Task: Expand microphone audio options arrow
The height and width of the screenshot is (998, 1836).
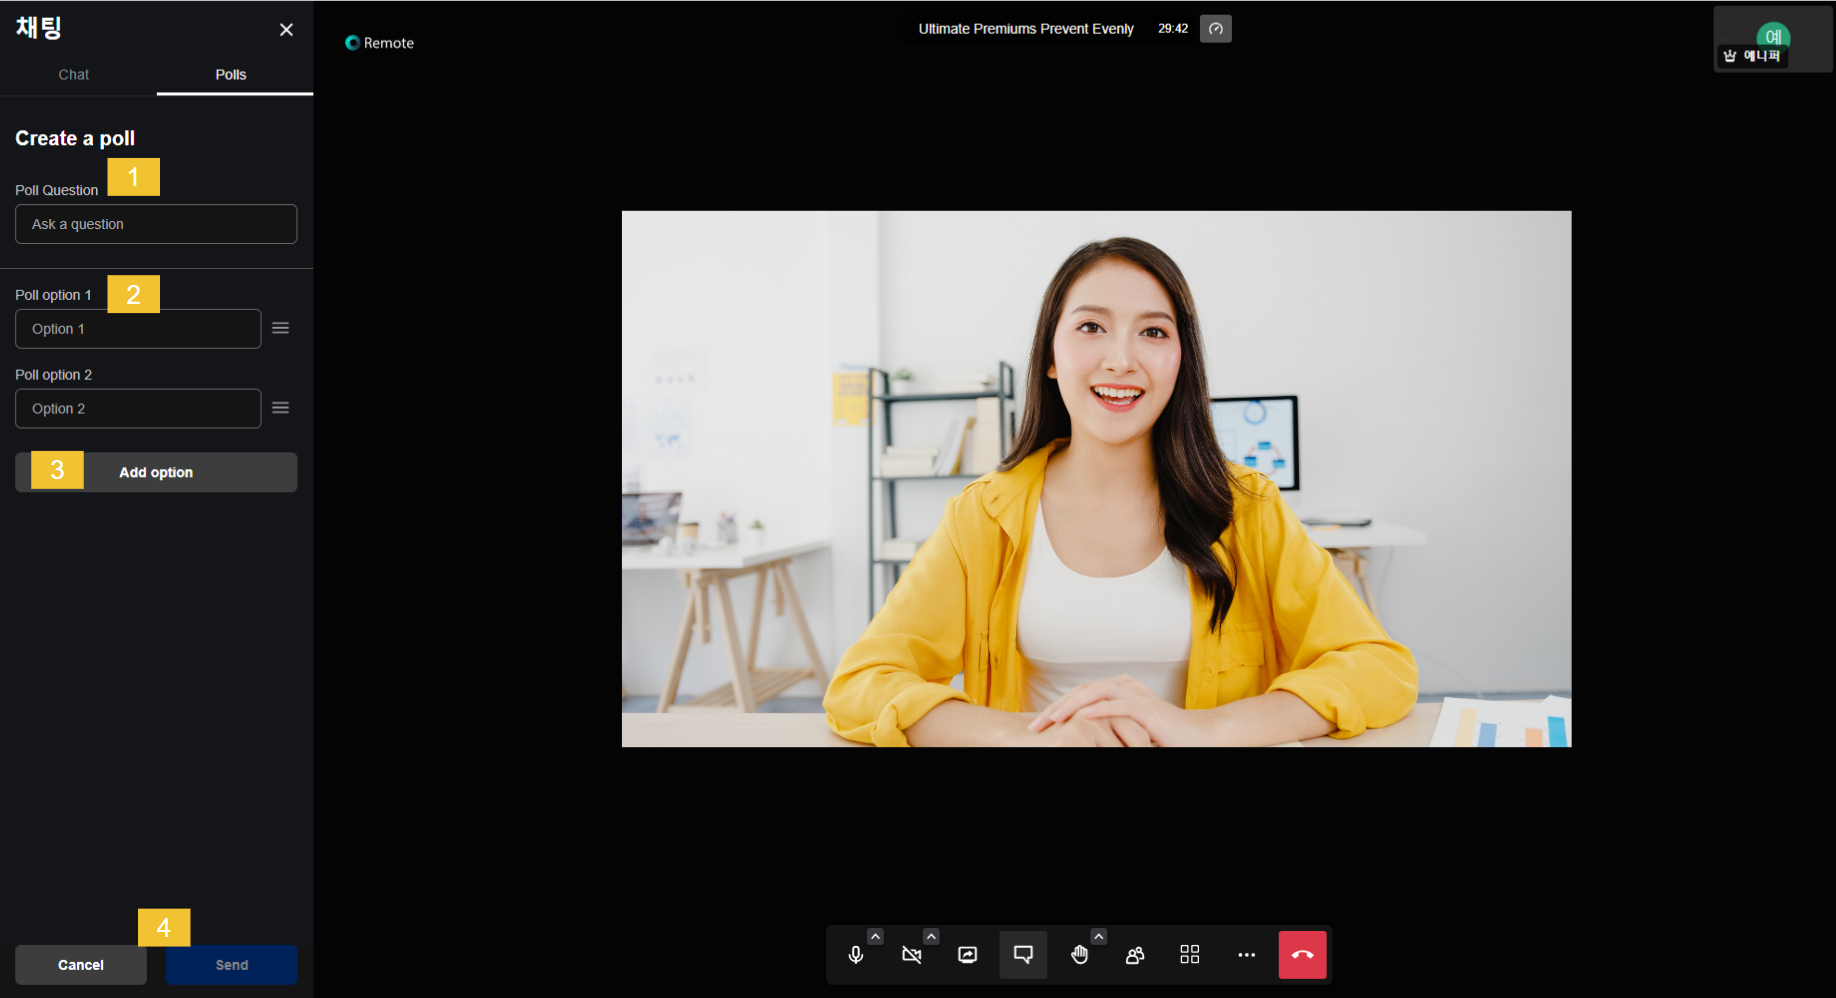Action: pos(875,937)
